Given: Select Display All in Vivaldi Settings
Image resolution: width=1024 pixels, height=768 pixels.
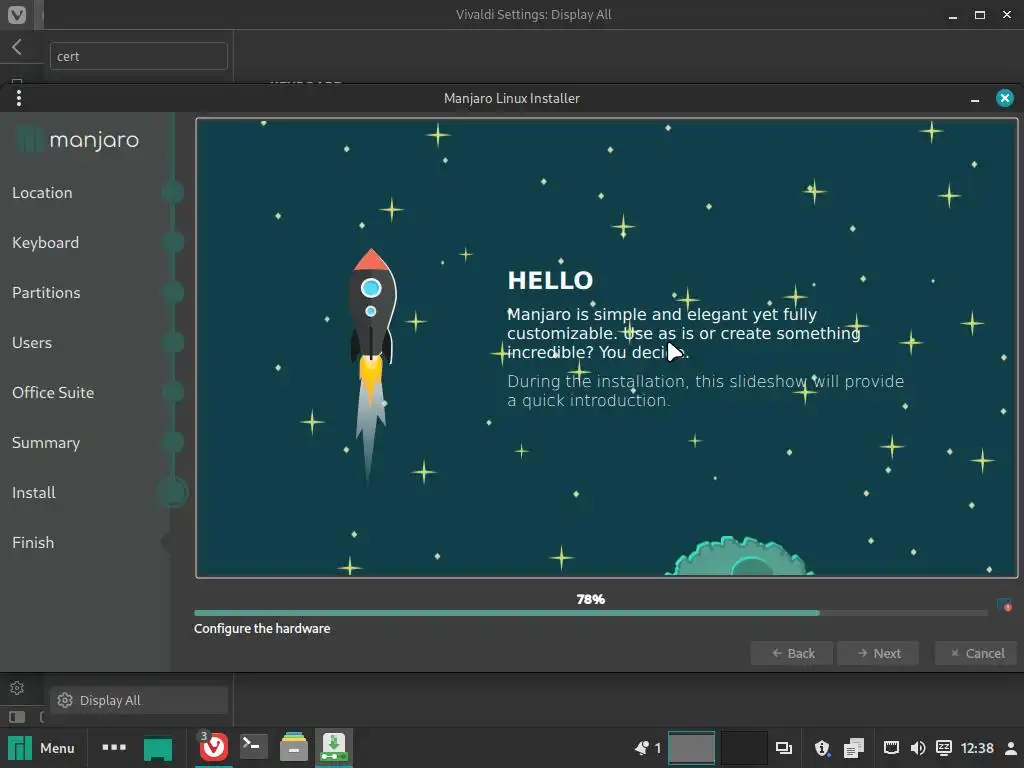Looking at the screenshot, I should click(138, 700).
